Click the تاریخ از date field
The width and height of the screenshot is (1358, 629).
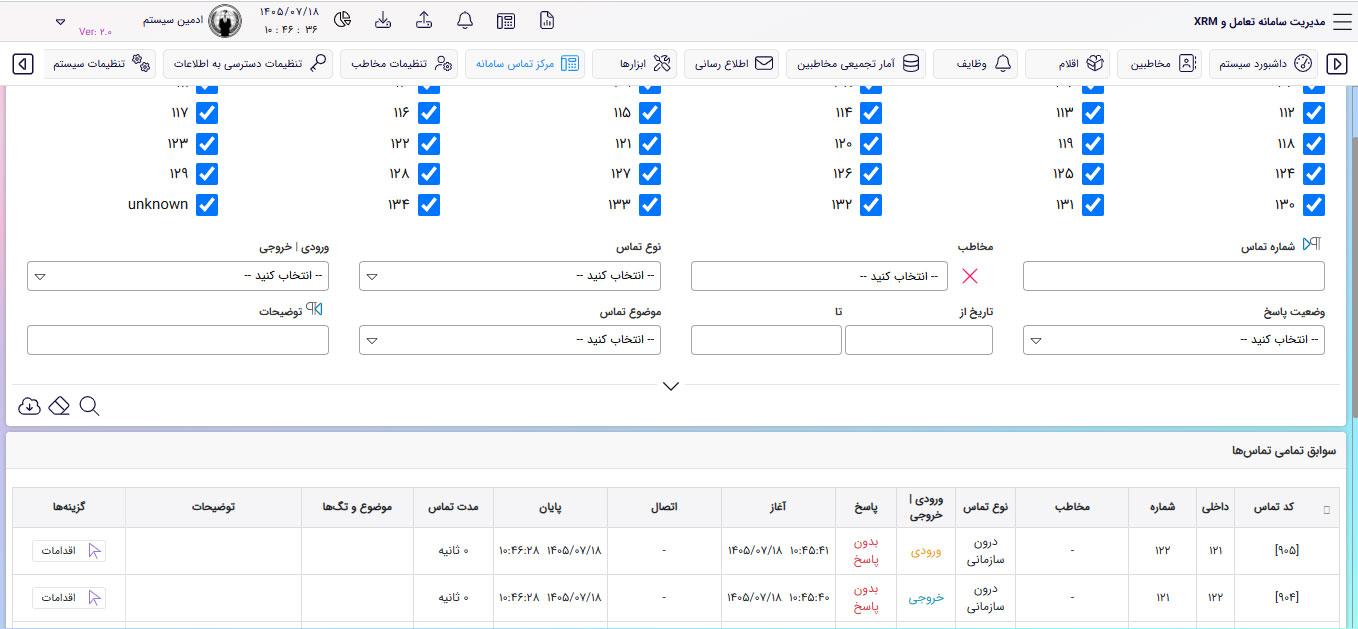pos(919,340)
